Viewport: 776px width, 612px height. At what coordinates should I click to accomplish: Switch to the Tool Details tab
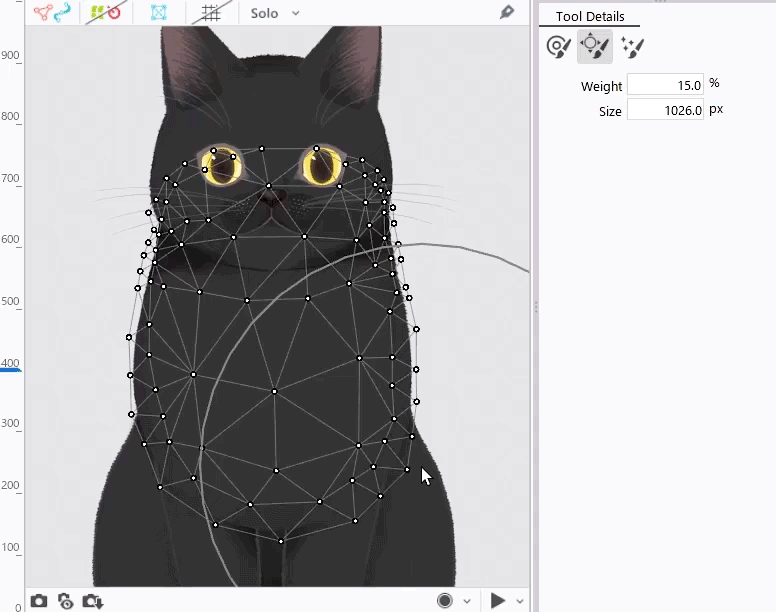pyautogui.click(x=590, y=16)
